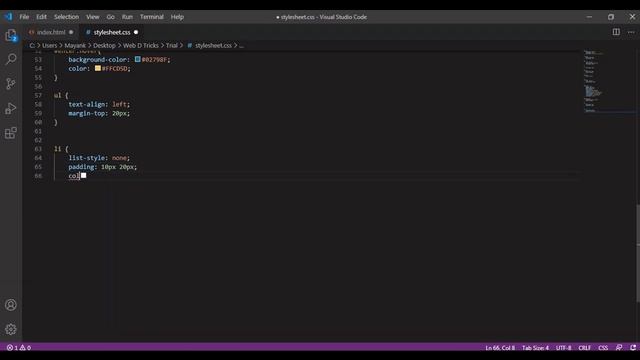Click the partially typed 'col' text
The image size is (640, 360).
(x=74, y=176)
